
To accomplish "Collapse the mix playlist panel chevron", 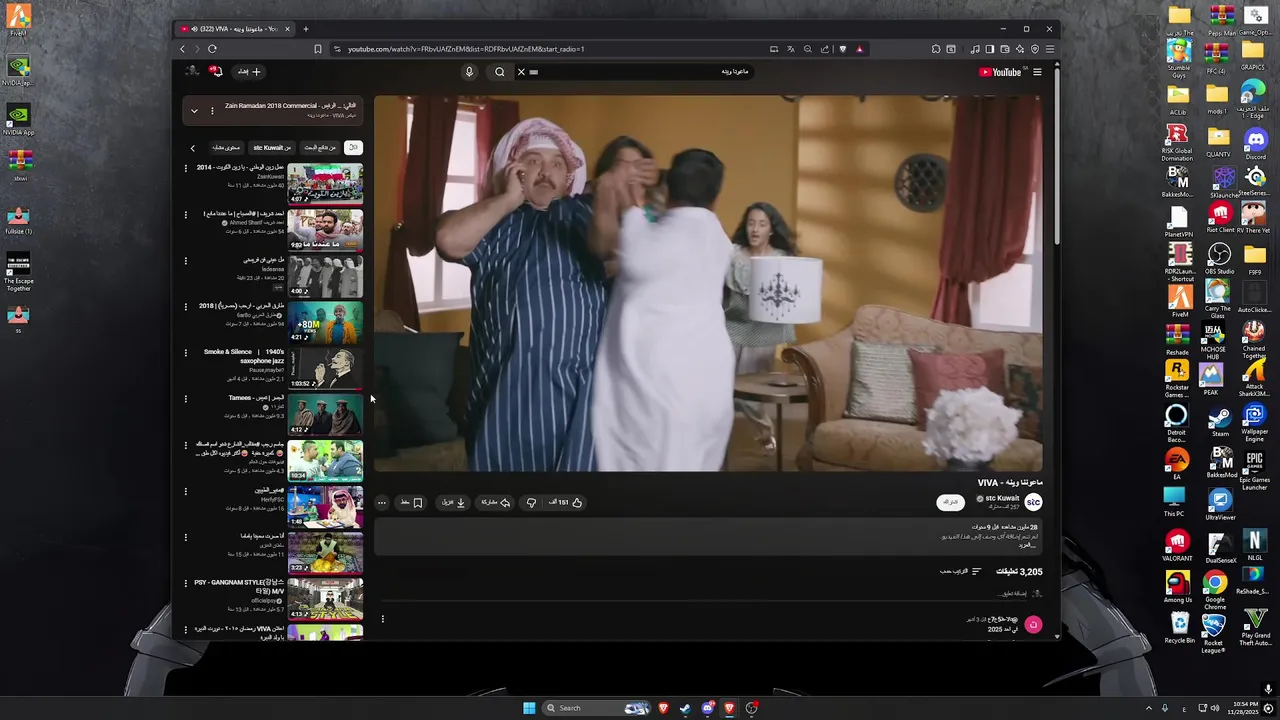I will pyautogui.click(x=194, y=111).
